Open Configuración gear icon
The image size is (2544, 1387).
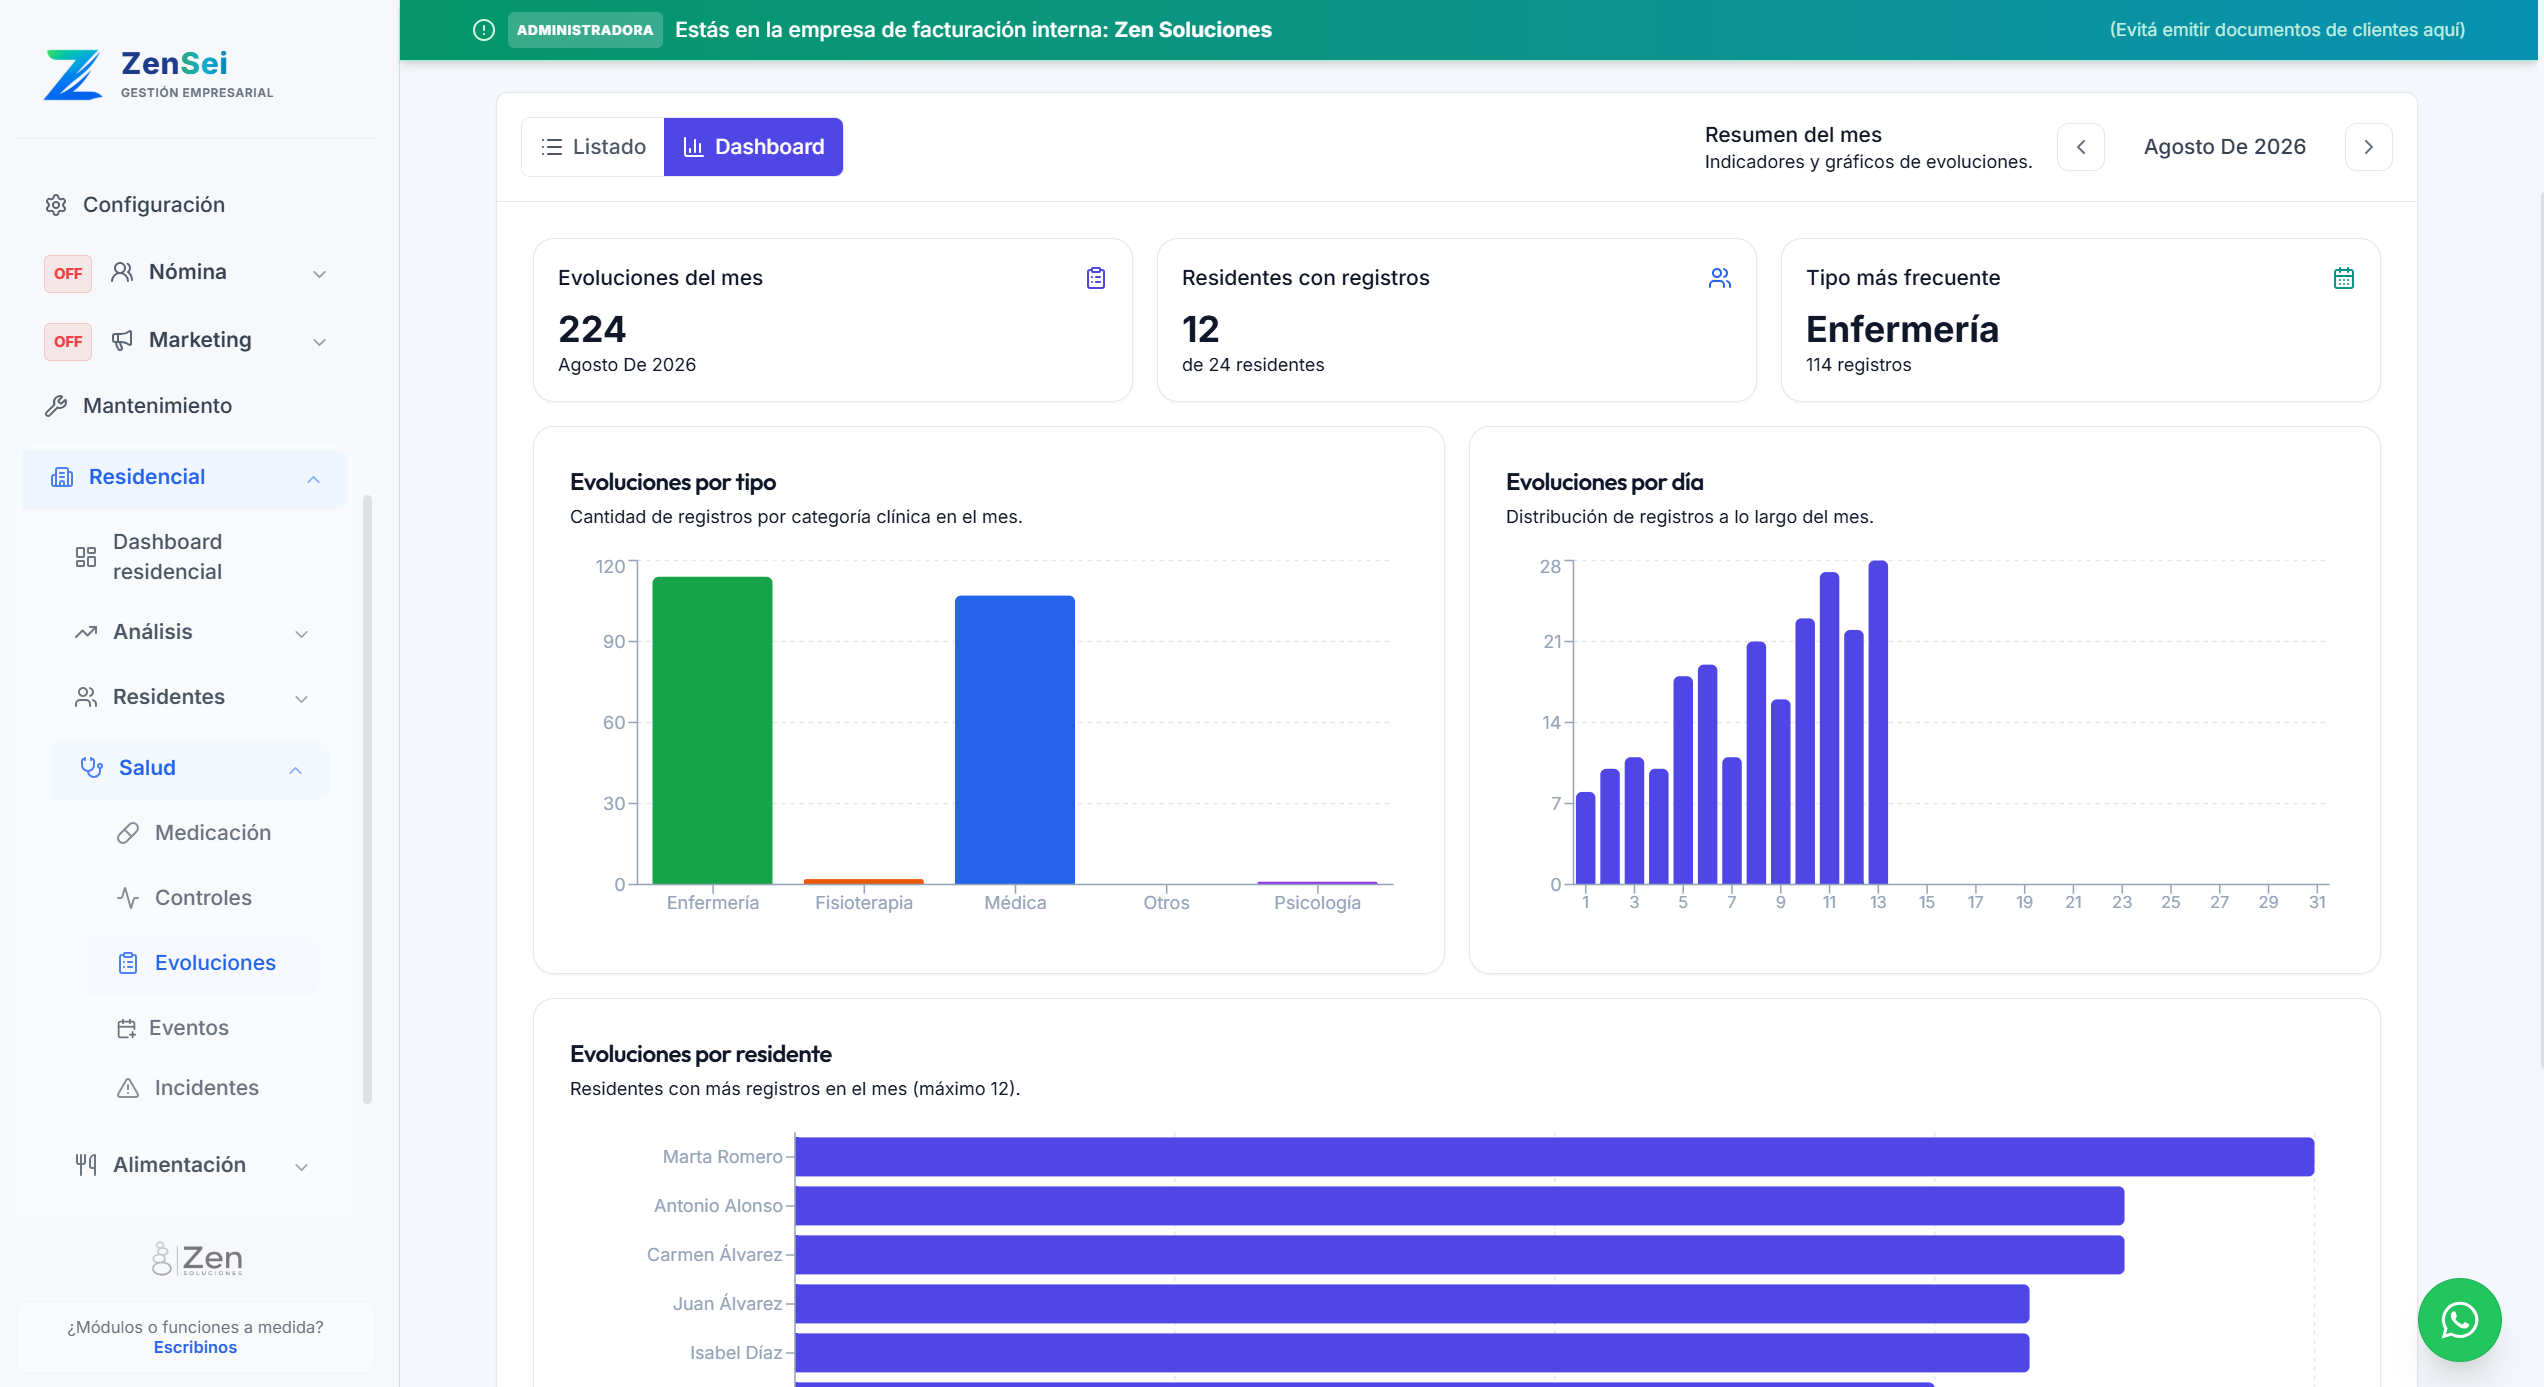click(56, 205)
